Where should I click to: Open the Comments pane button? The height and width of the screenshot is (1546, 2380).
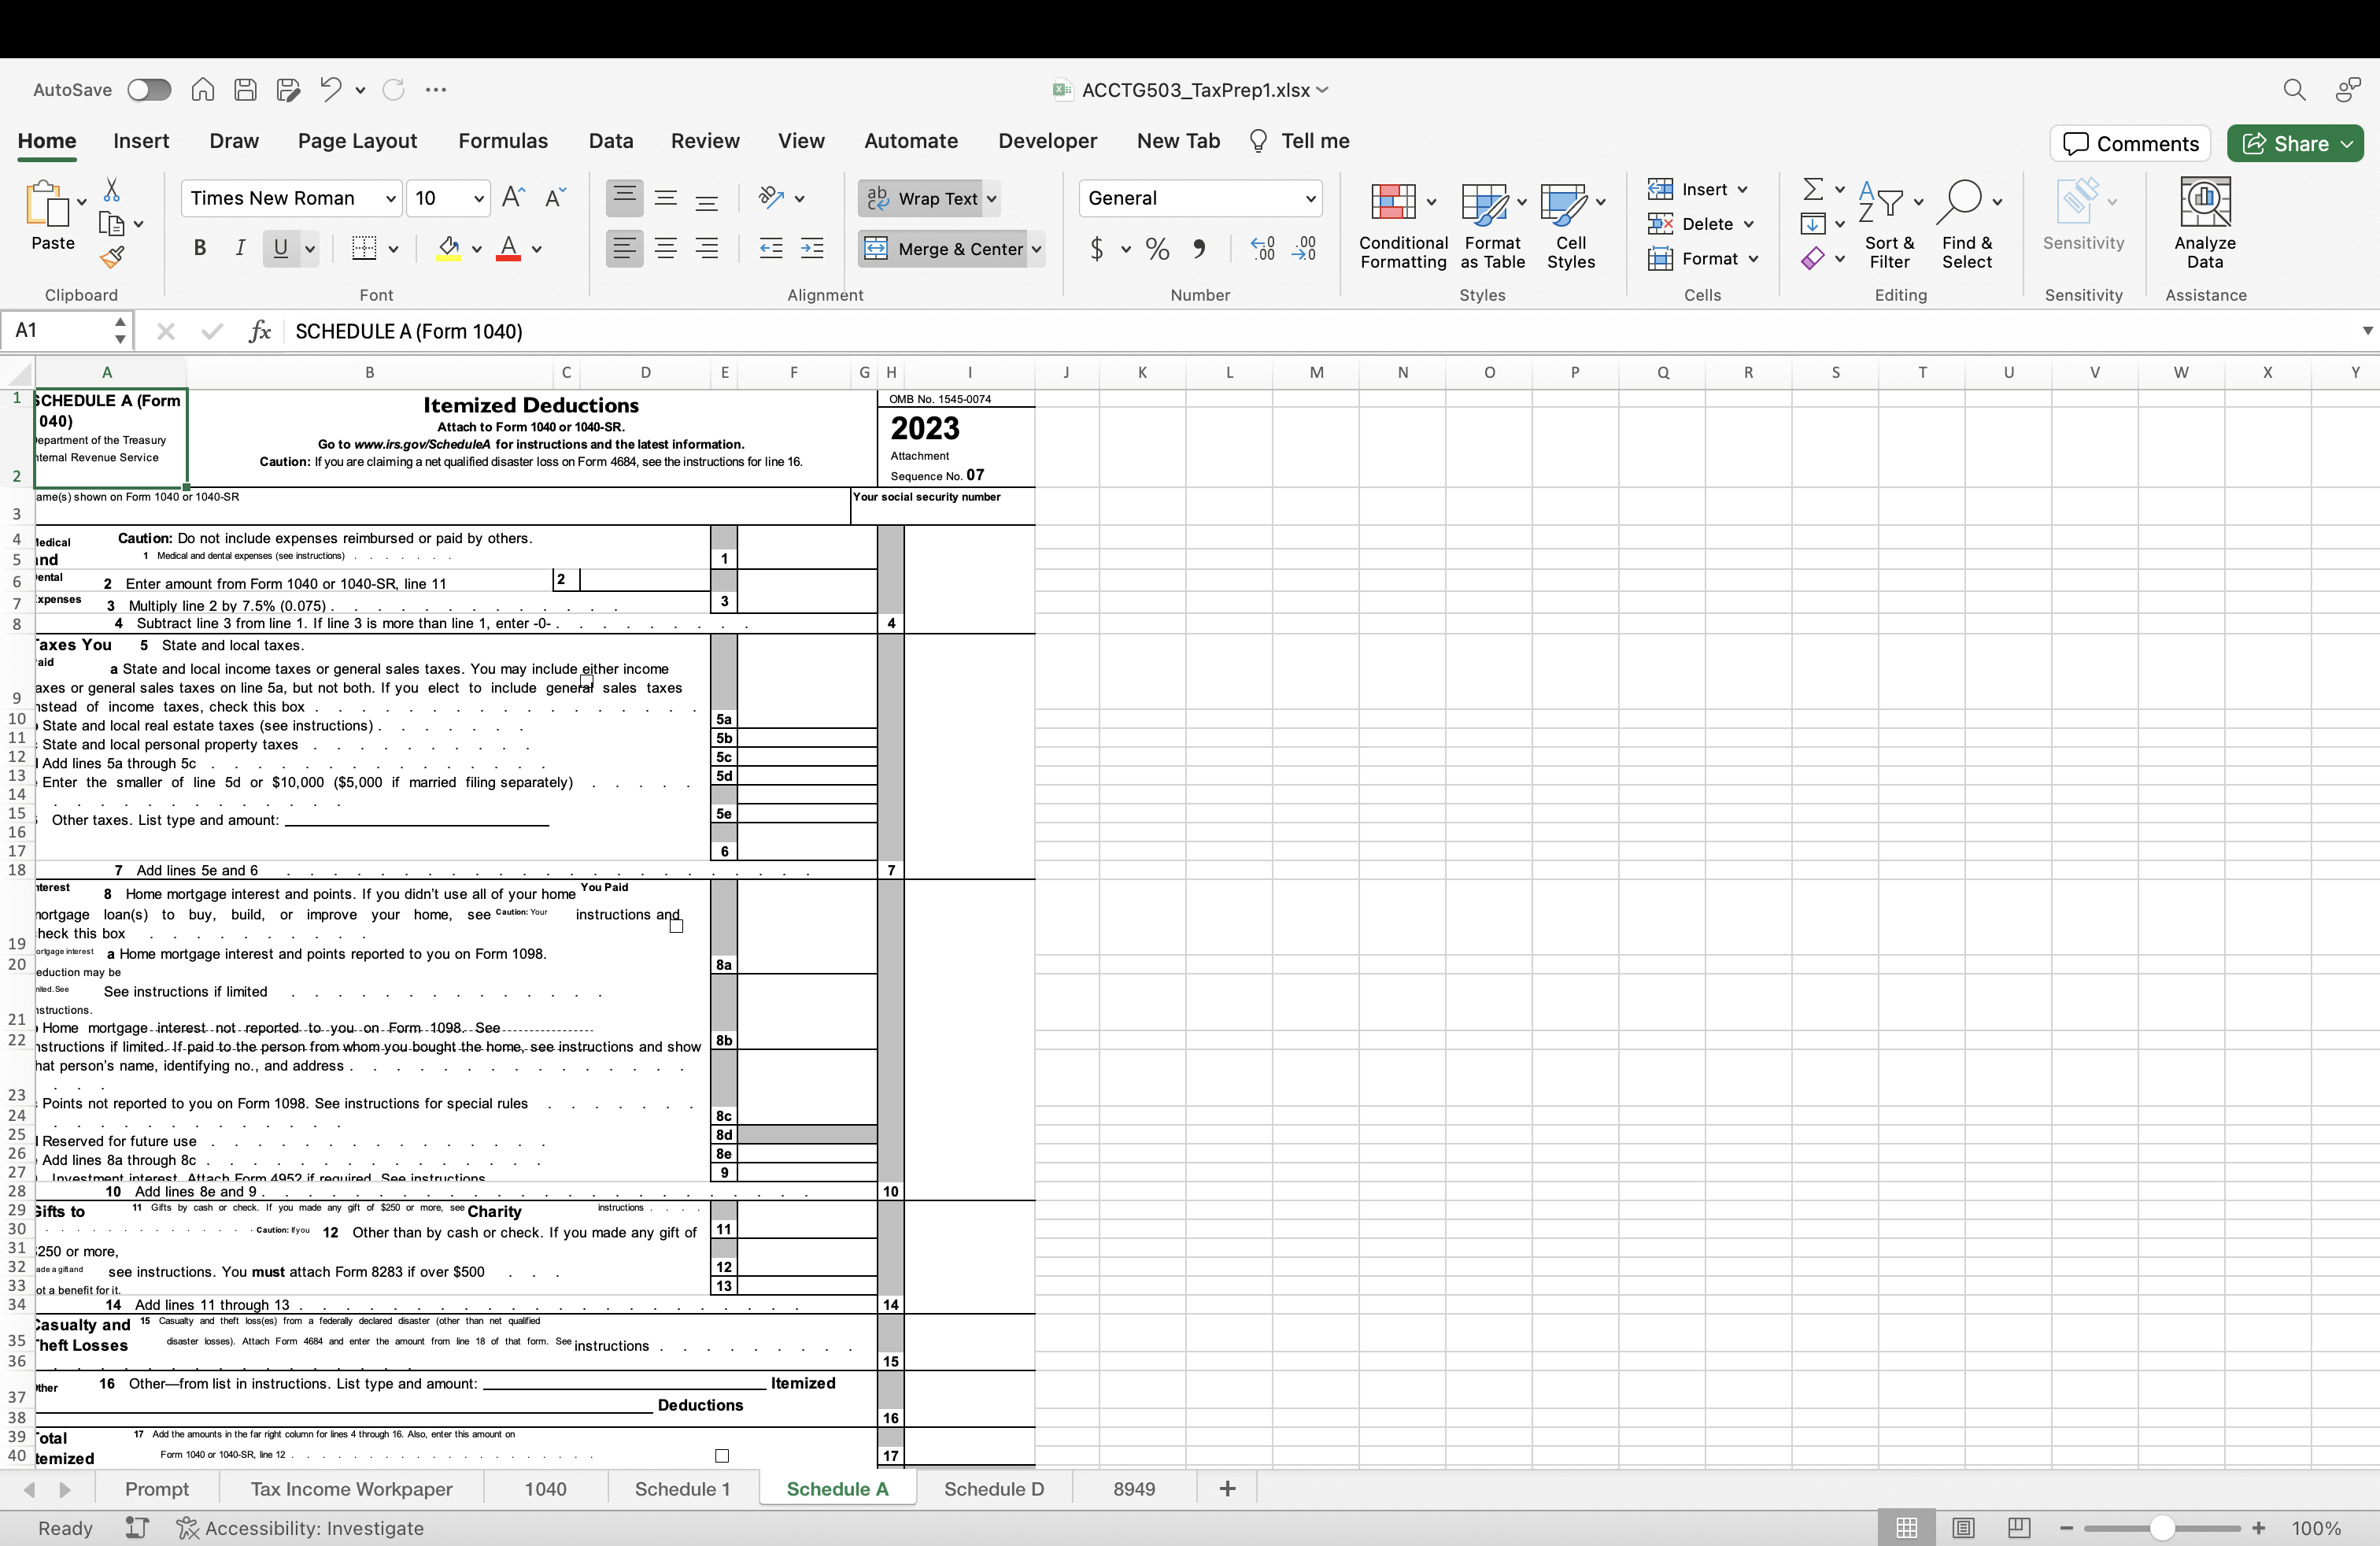2130,143
